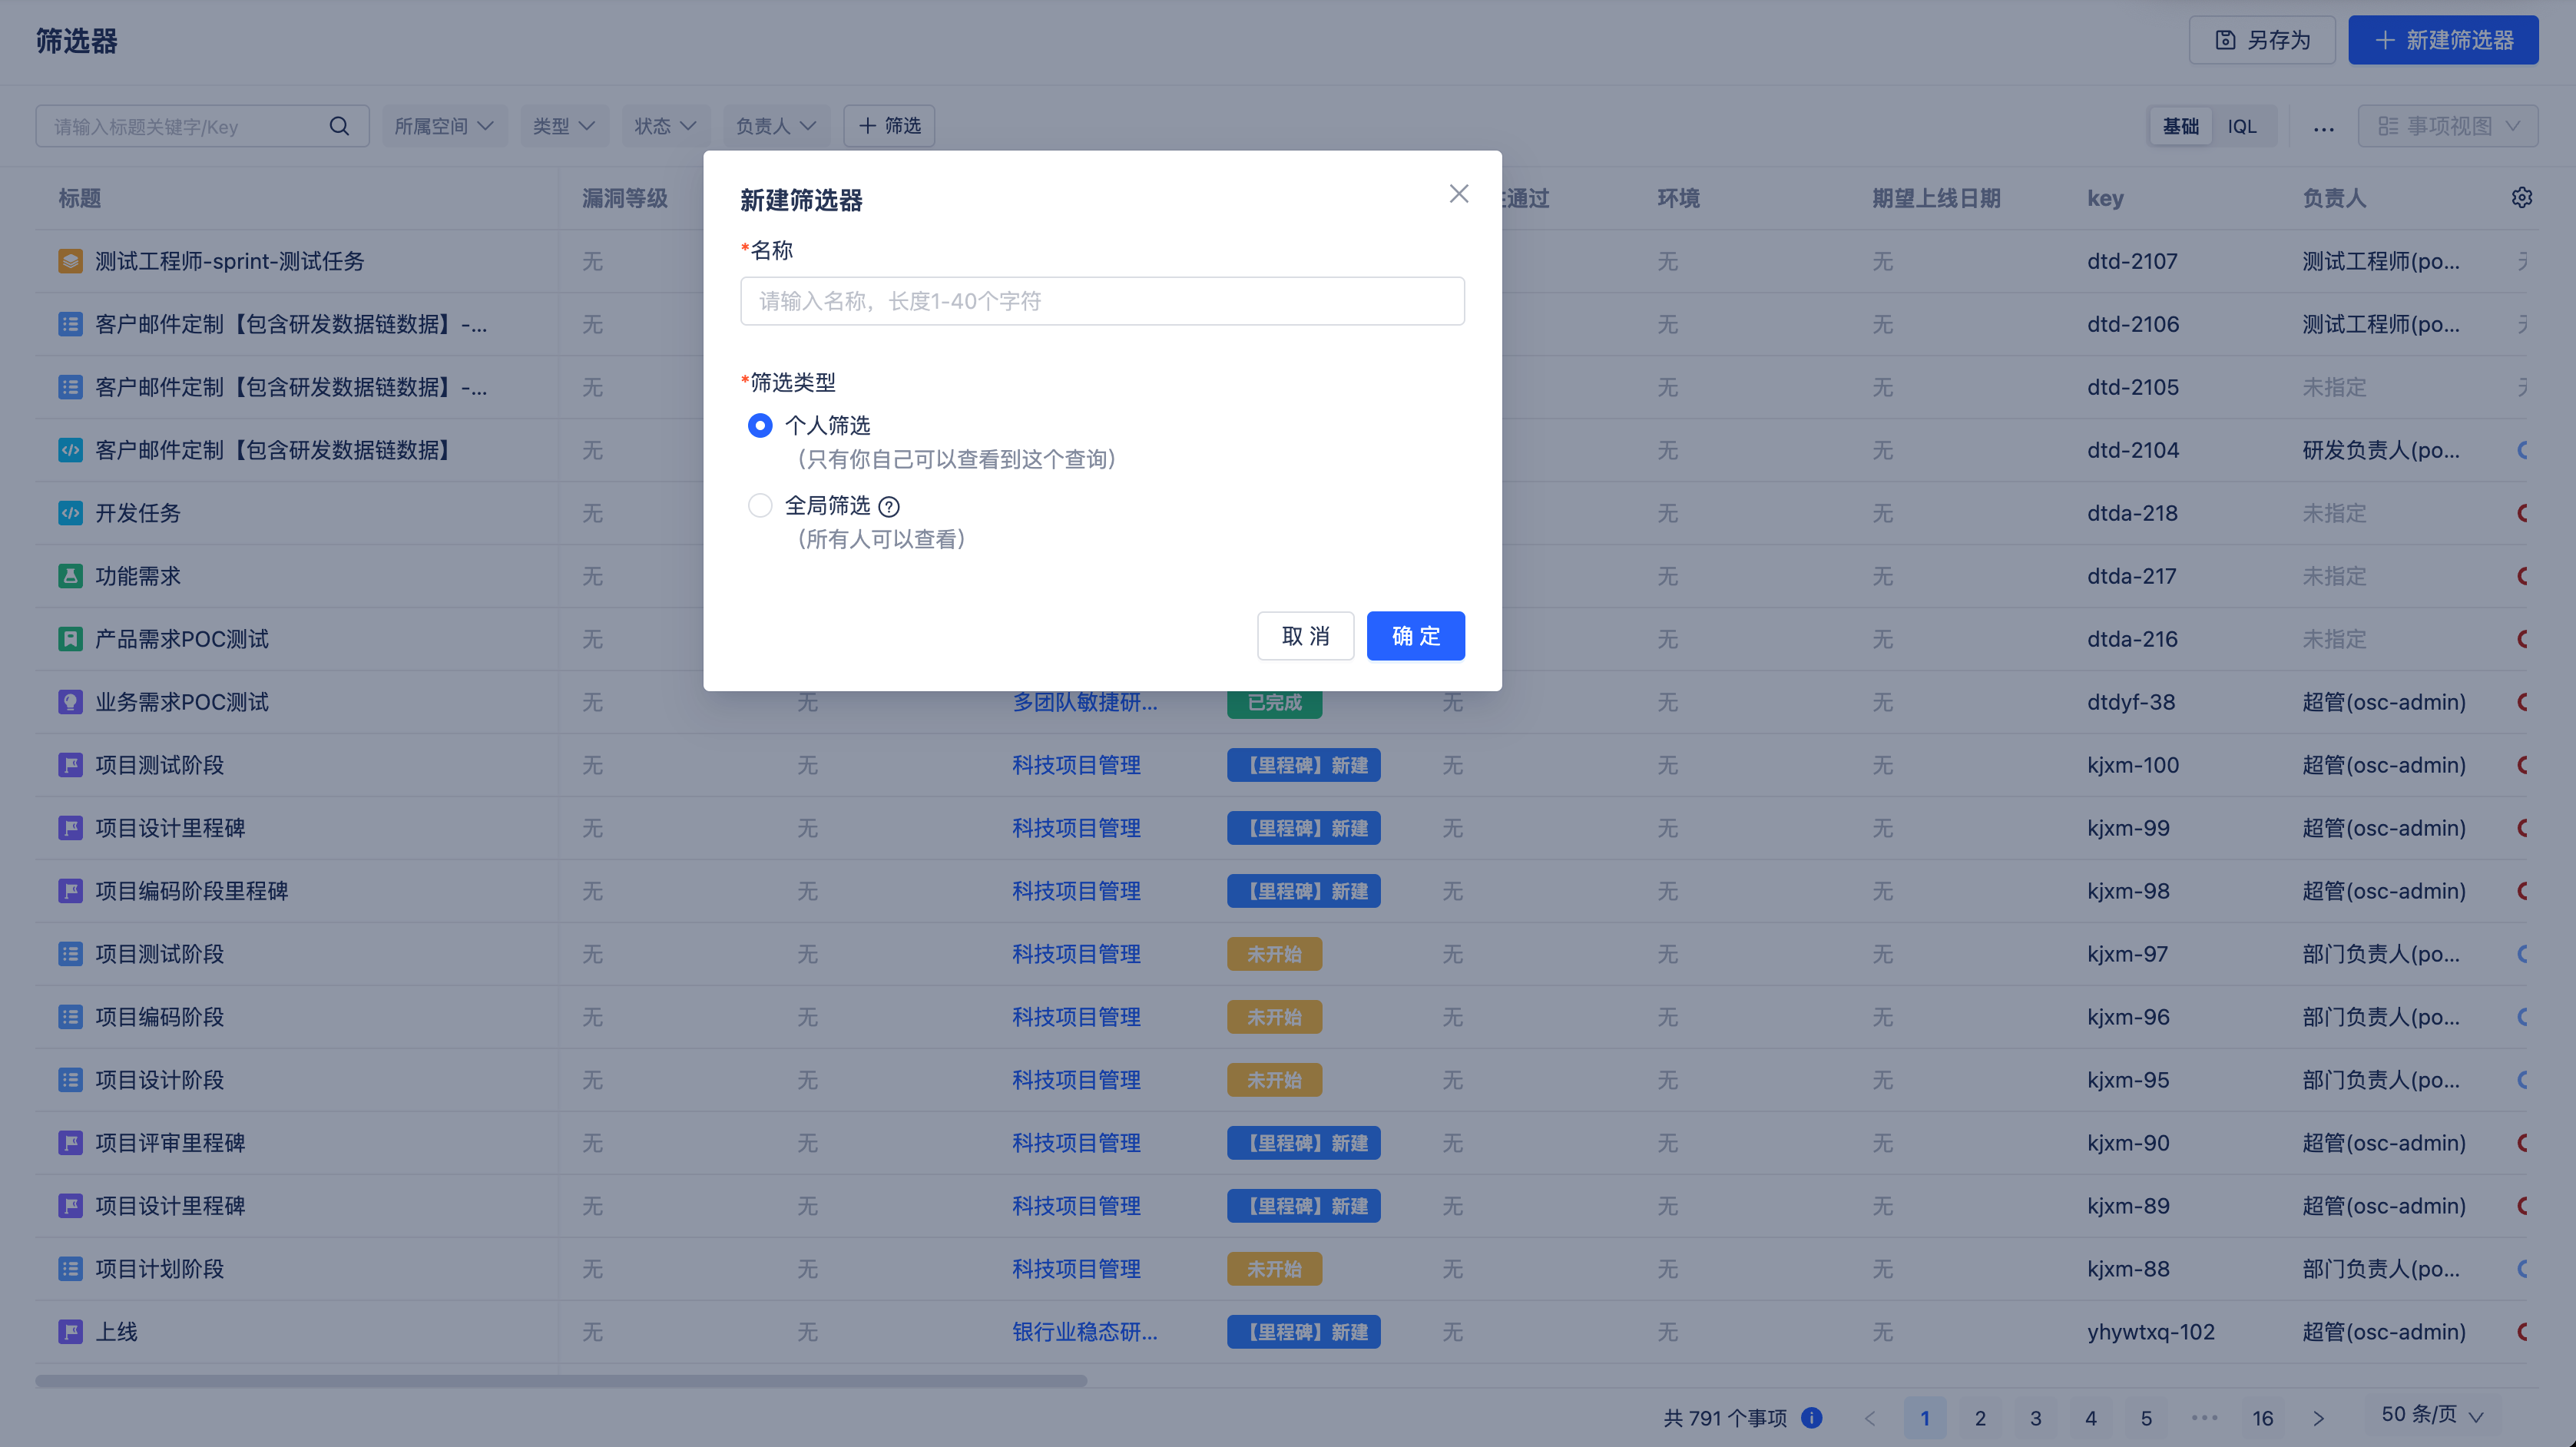Click the horizontal table scrollbar
This screenshot has width=2576, height=1447.
[561, 1381]
